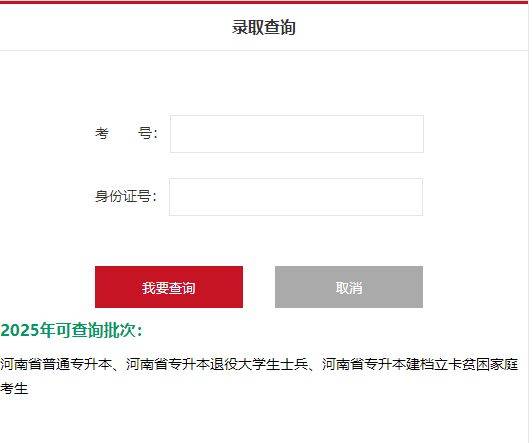Click the trailing 考生 text on last line
Viewport: 532px width, 443px height.
14,388
